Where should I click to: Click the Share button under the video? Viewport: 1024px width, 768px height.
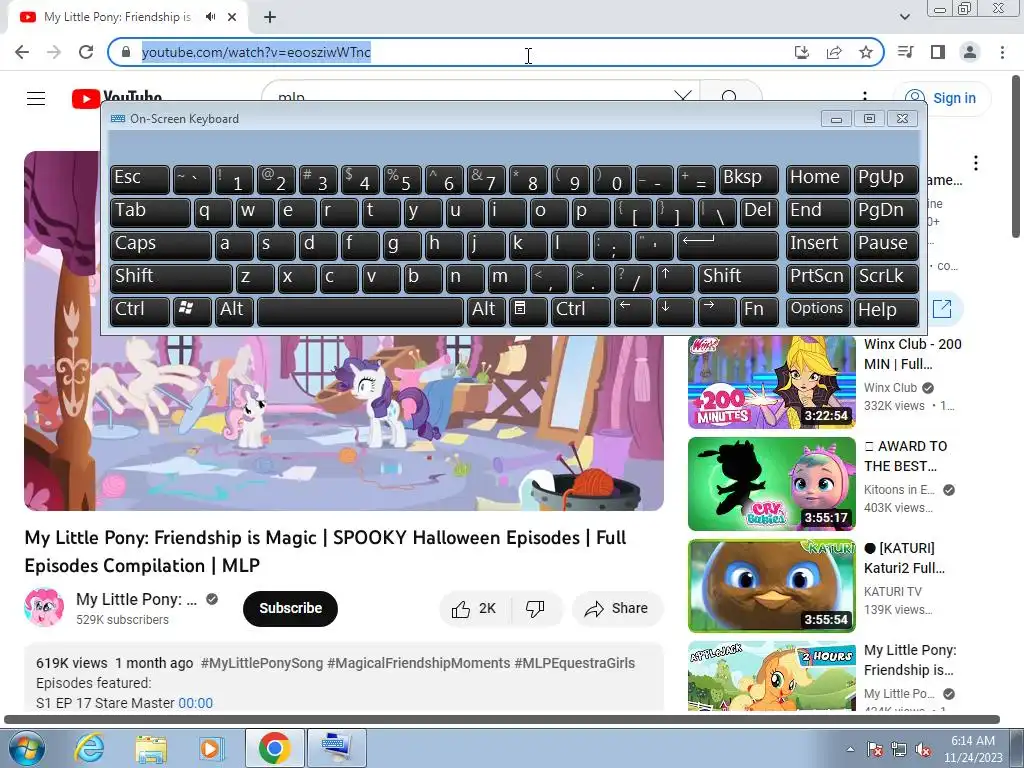coord(616,609)
